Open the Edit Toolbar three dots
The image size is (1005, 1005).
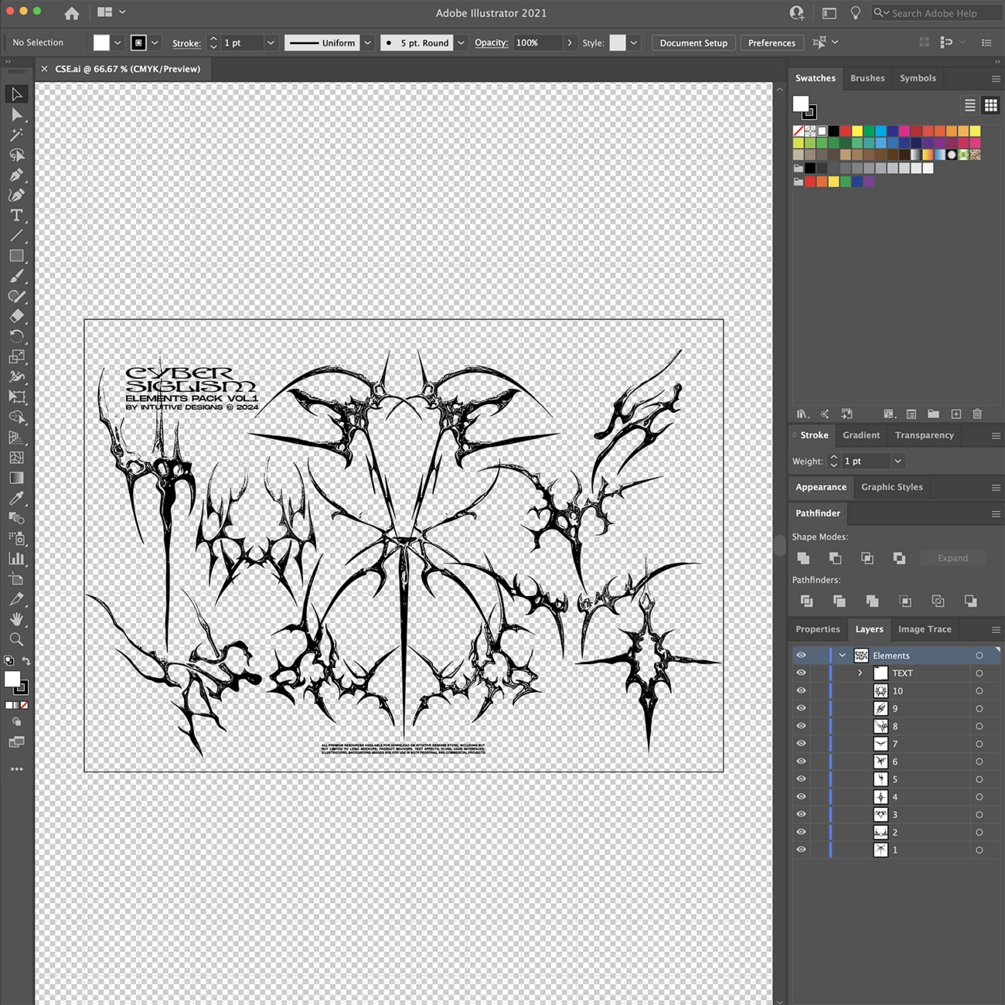[17, 768]
